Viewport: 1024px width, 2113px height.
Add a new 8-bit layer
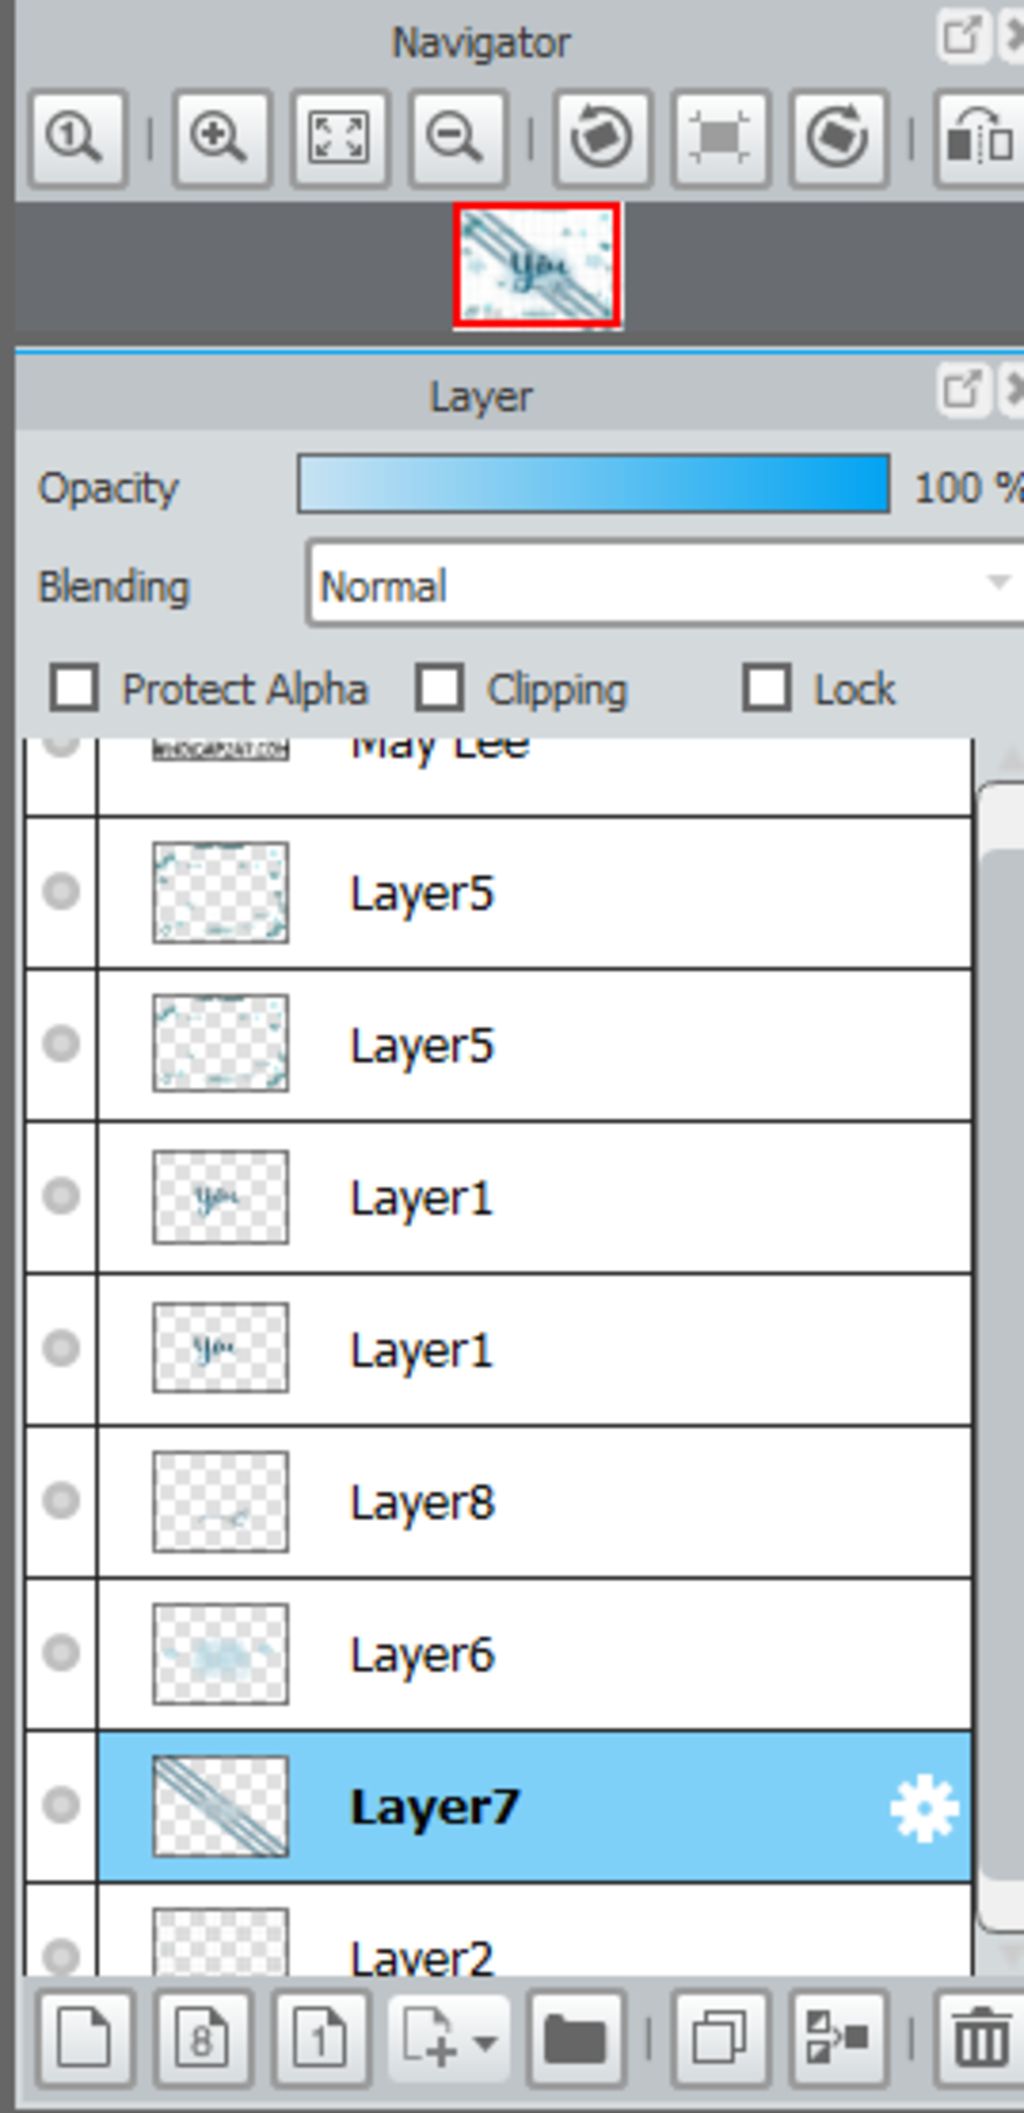click(202, 2038)
